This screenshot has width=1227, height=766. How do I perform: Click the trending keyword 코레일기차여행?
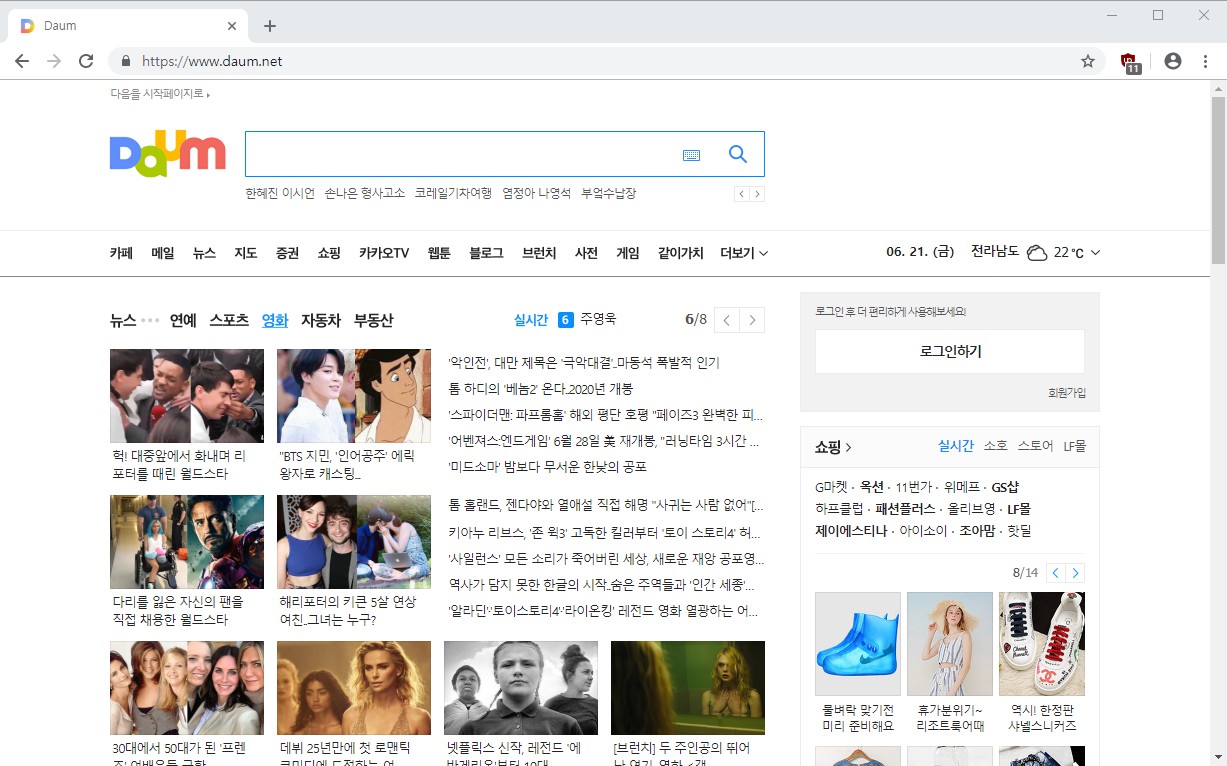click(453, 193)
